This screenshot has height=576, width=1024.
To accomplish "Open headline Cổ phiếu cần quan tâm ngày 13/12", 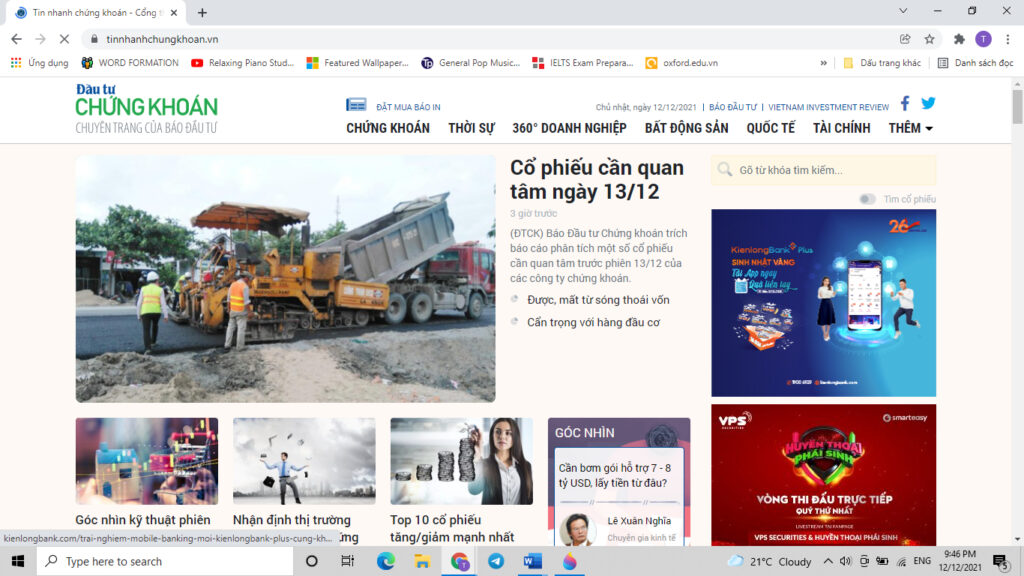I will click(597, 180).
